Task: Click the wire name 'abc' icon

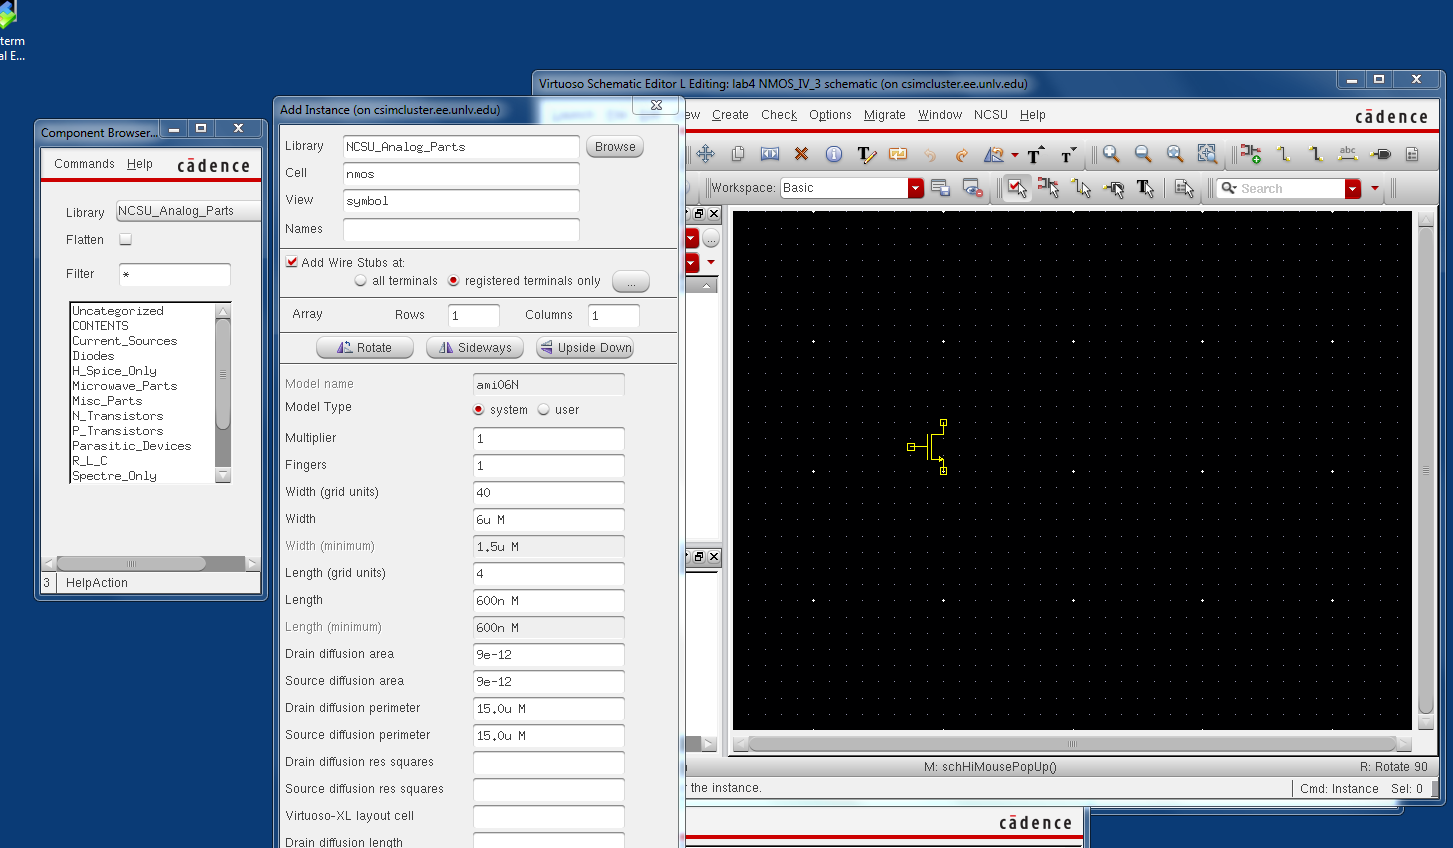Action: pyautogui.click(x=1348, y=154)
